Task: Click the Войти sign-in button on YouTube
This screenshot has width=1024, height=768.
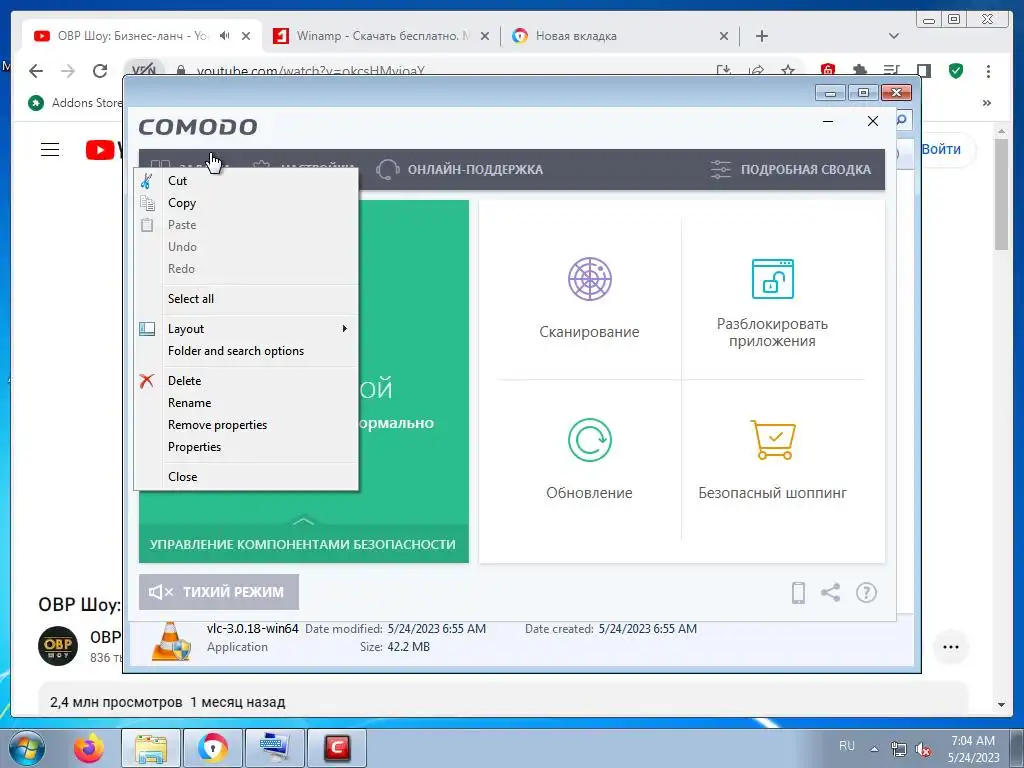Action: tap(940, 149)
